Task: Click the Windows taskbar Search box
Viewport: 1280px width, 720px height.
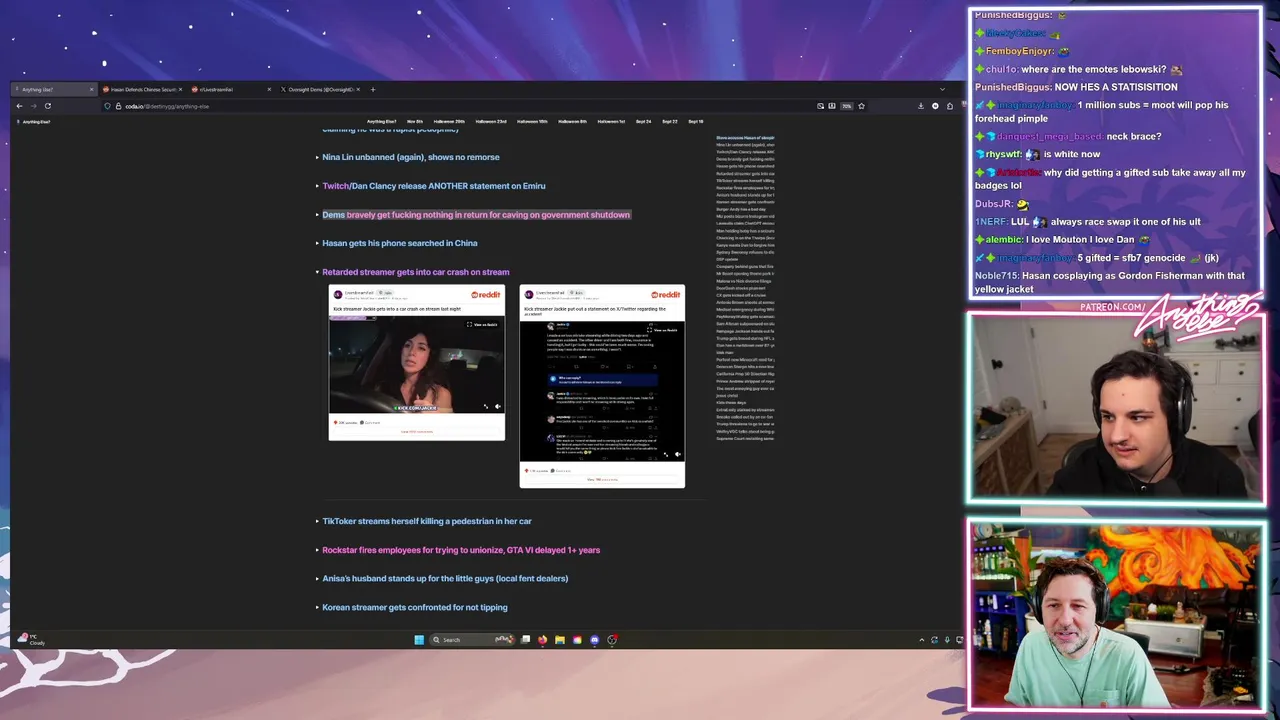Action: (473, 640)
